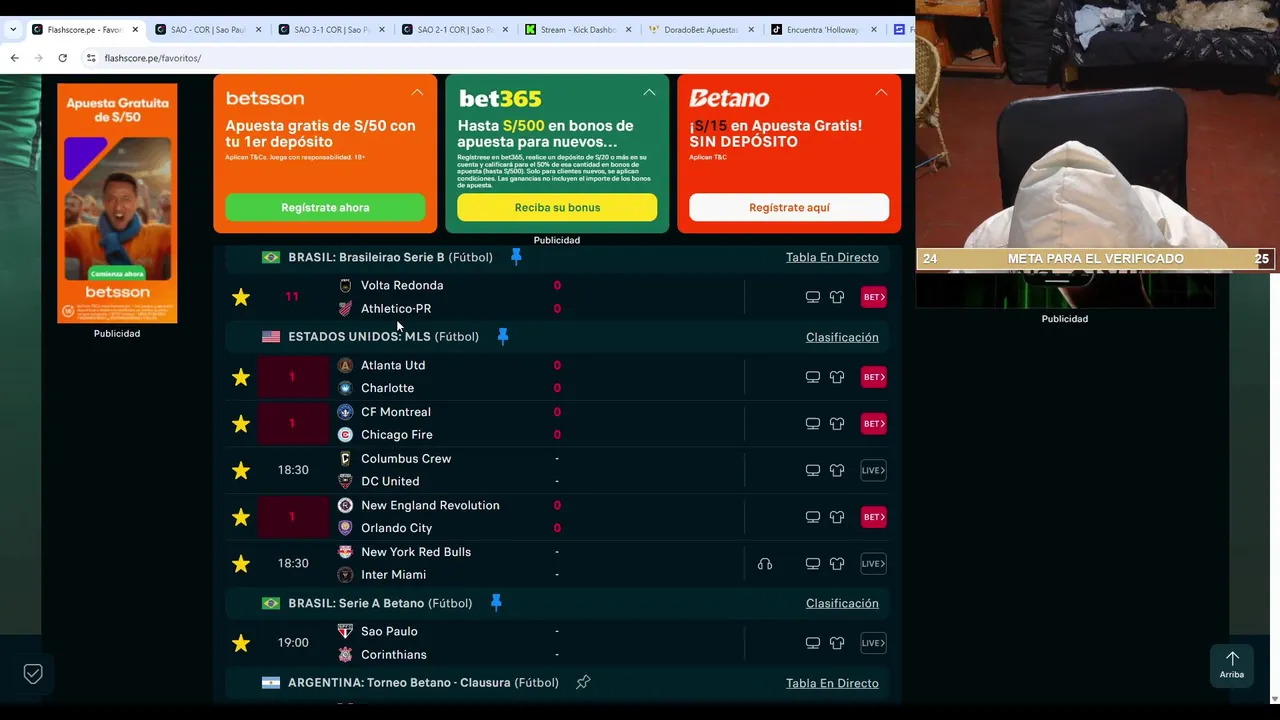
Task: Click Reciba su bonus button
Action: point(557,207)
